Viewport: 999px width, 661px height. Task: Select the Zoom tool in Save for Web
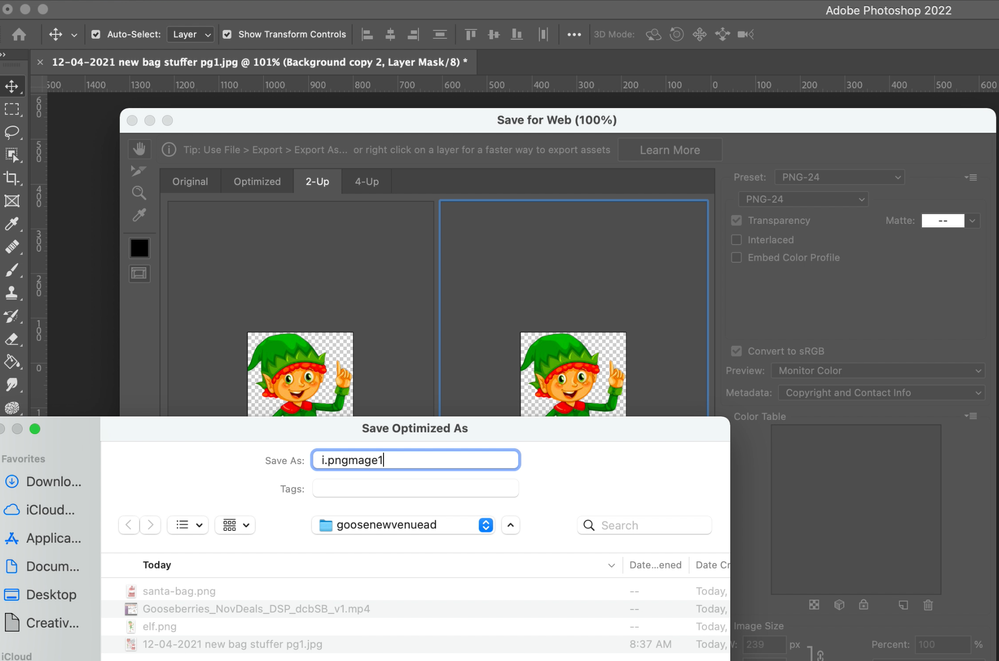[x=139, y=193]
